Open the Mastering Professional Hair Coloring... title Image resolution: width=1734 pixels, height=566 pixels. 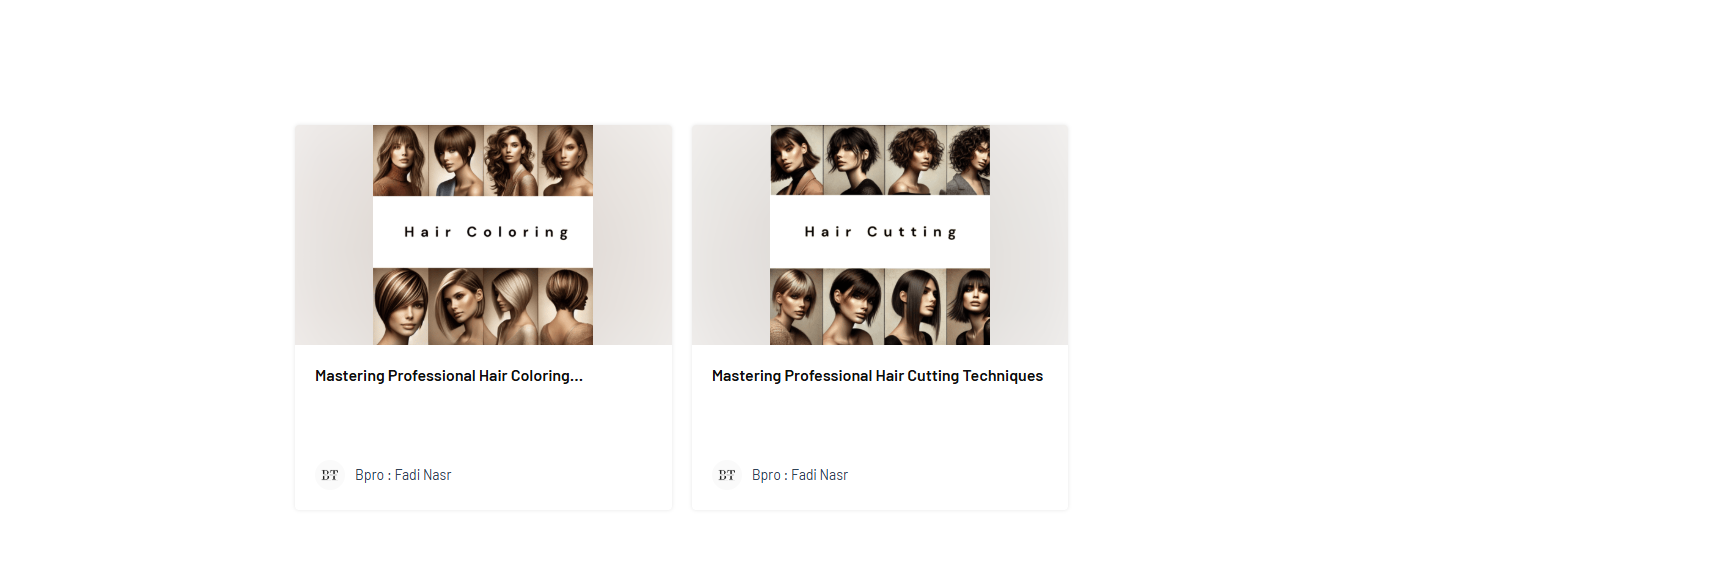[x=449, y=376]
